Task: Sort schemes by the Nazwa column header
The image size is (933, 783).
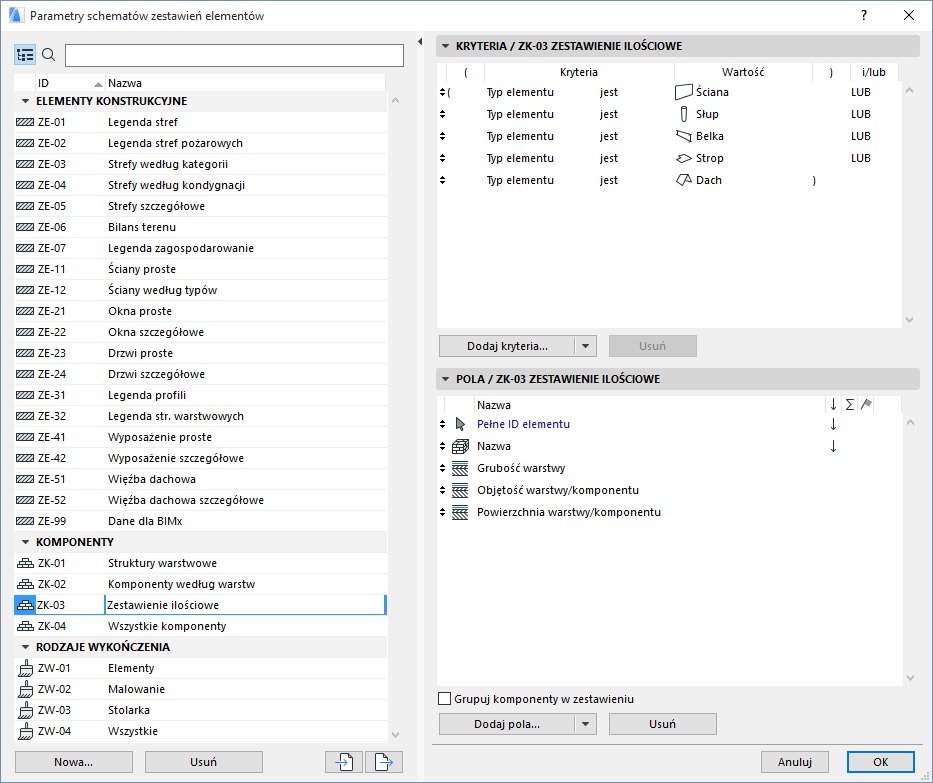Action: (x=245, y=83)
